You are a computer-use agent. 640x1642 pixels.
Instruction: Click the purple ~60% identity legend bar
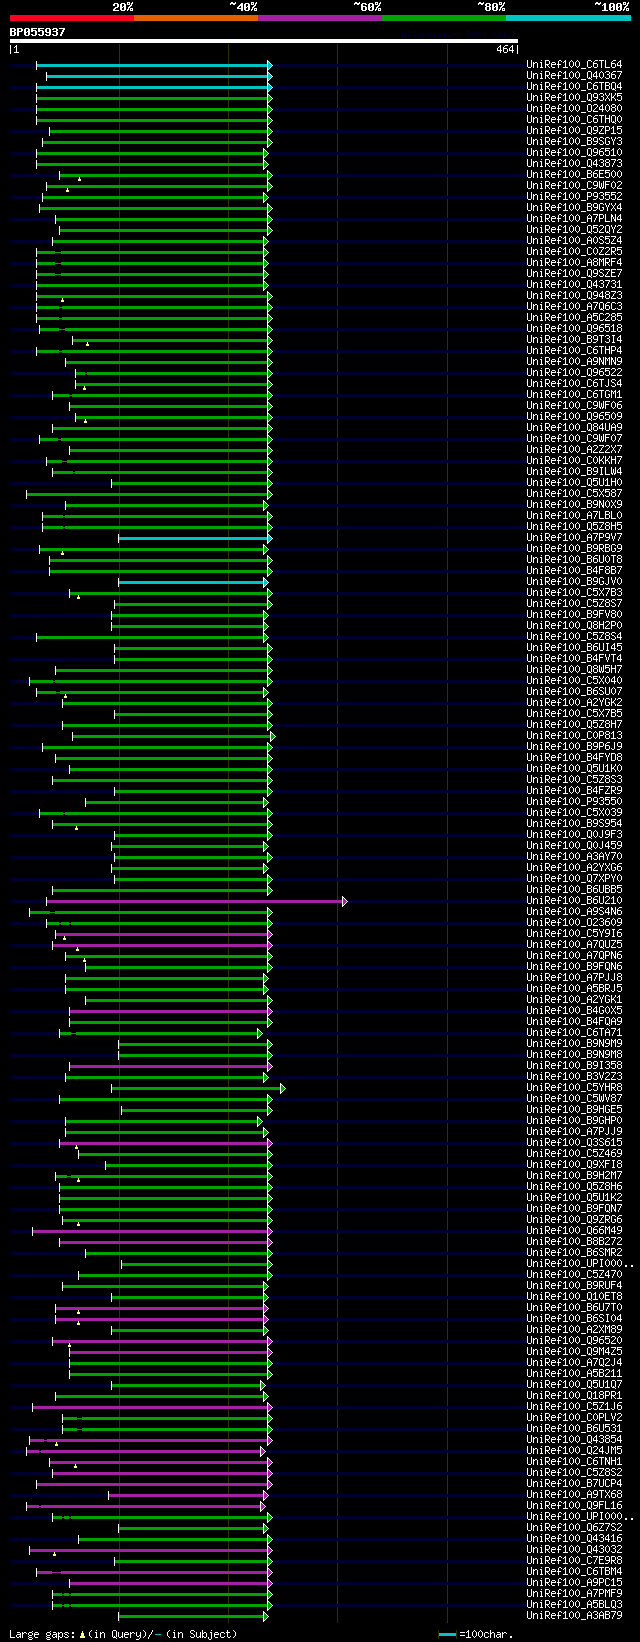[x=320, y=17]
